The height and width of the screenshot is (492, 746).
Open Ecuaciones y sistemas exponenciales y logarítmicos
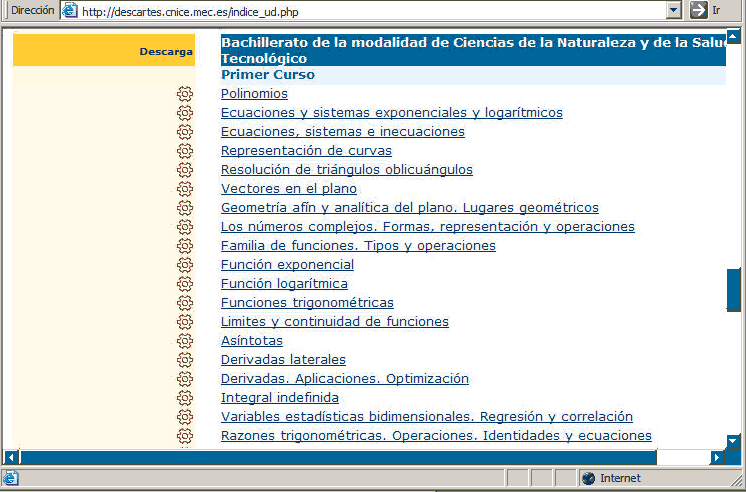click(392, 113)
